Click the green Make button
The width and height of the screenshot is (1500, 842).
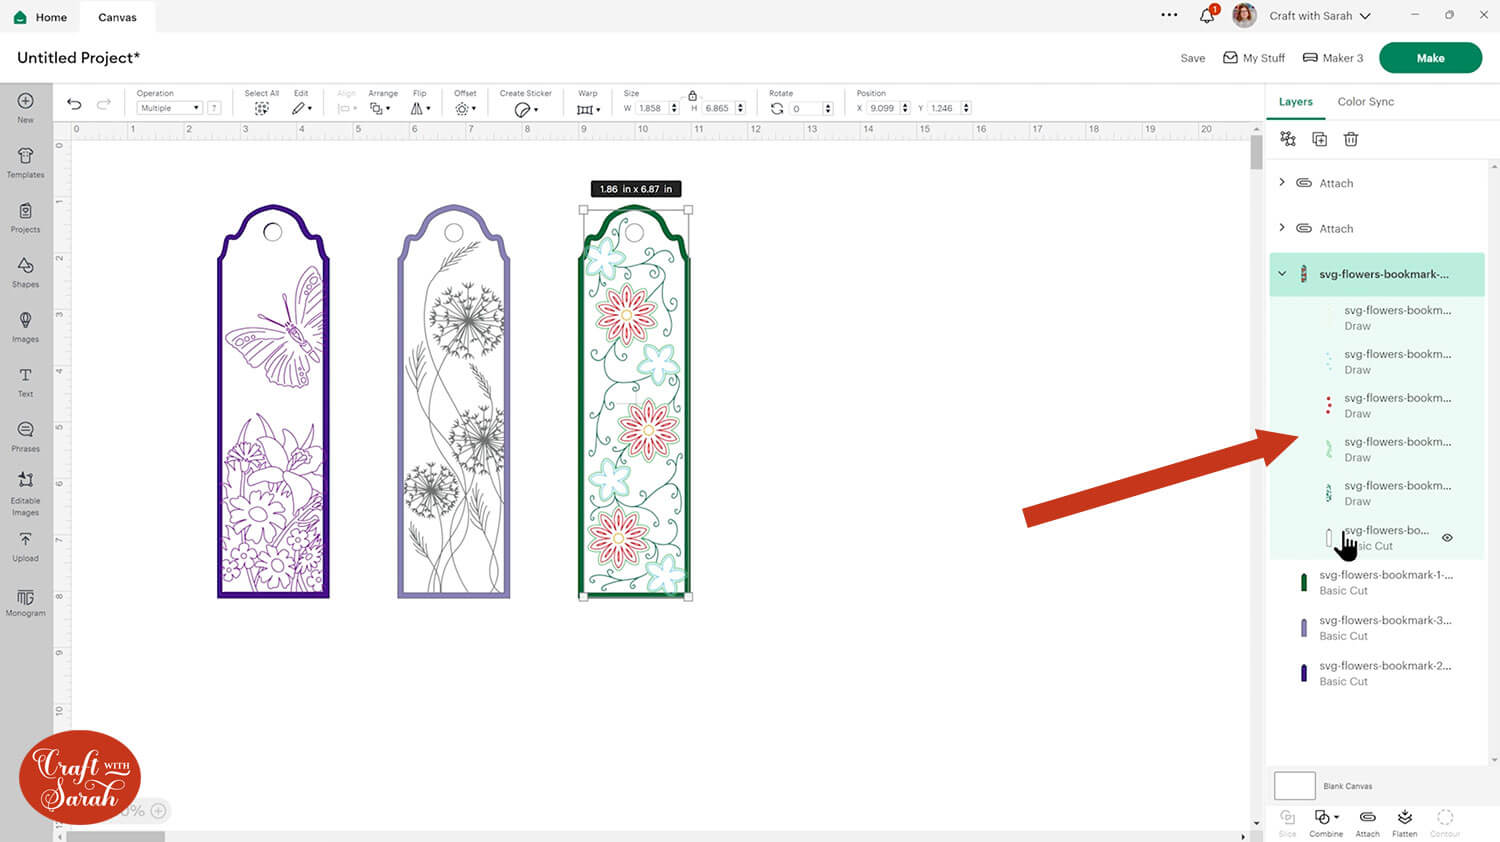point(1430,58)
